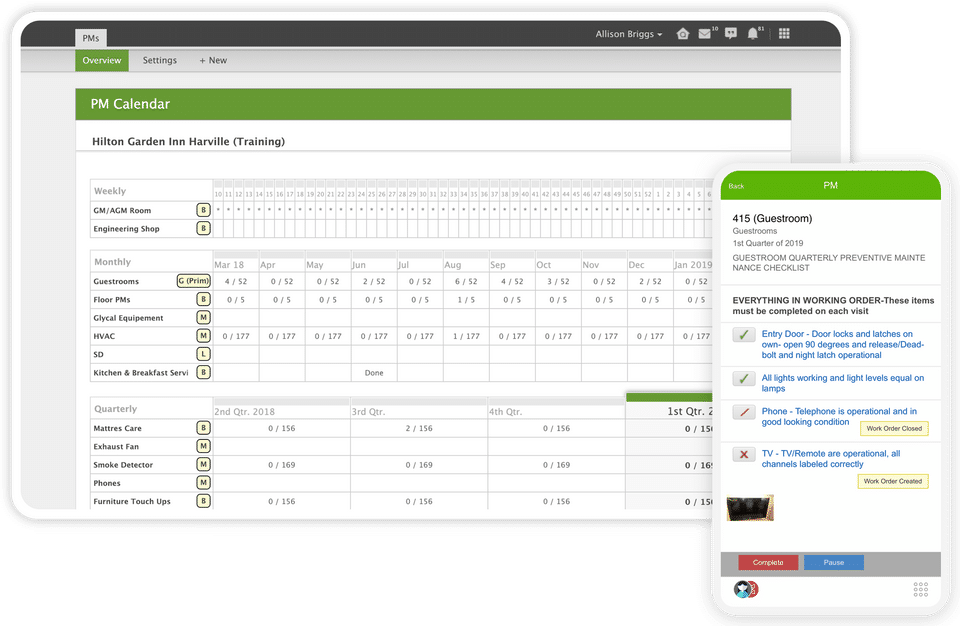The width and height of the screenshot is (960, 626).
Task: Click the B badge for Mattres Care
Action: tap(203, 428)
